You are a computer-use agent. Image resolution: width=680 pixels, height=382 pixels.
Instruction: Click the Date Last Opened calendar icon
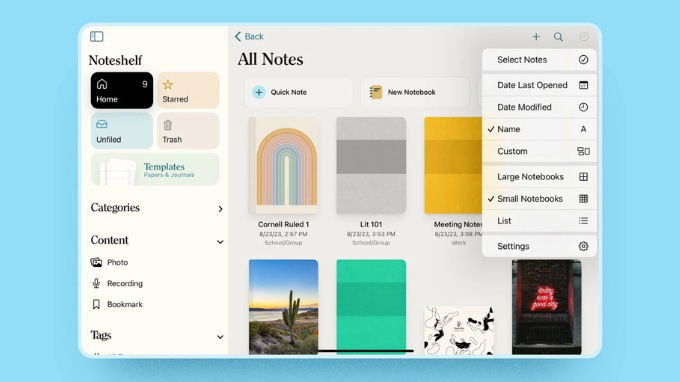coord(583,85)
